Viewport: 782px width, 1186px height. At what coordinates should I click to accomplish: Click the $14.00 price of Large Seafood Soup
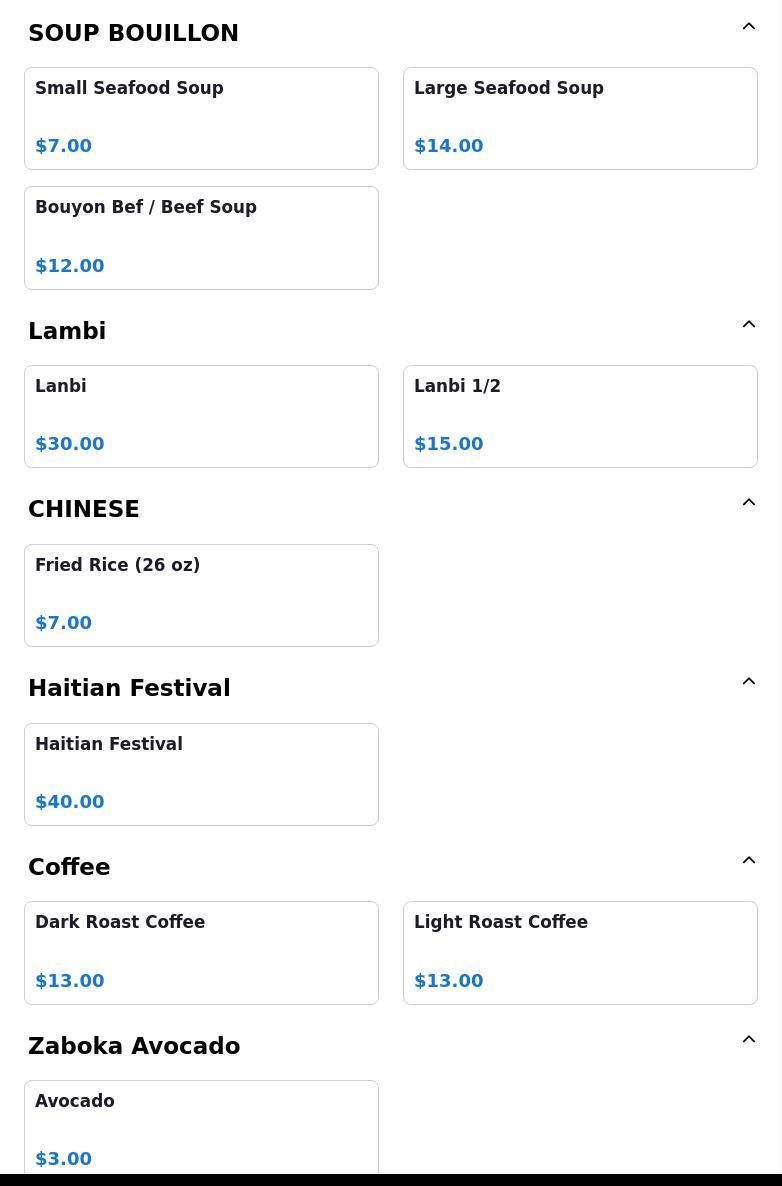448,146
